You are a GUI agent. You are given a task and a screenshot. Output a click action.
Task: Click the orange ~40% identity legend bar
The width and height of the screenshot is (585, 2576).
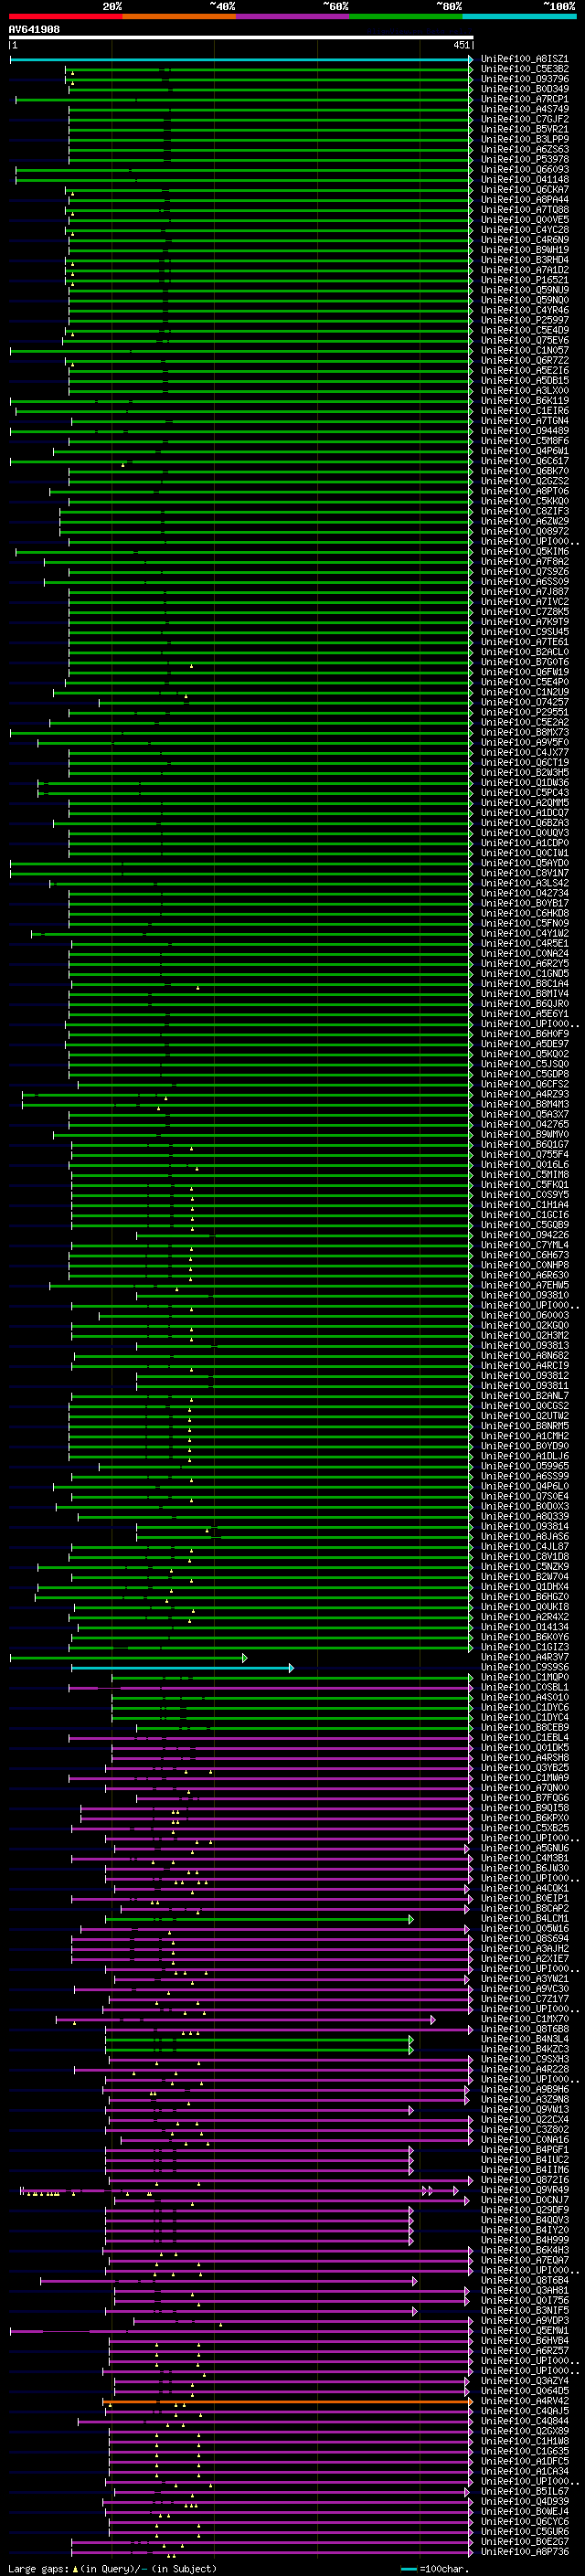pyautogui.click(x=178, y=16)
